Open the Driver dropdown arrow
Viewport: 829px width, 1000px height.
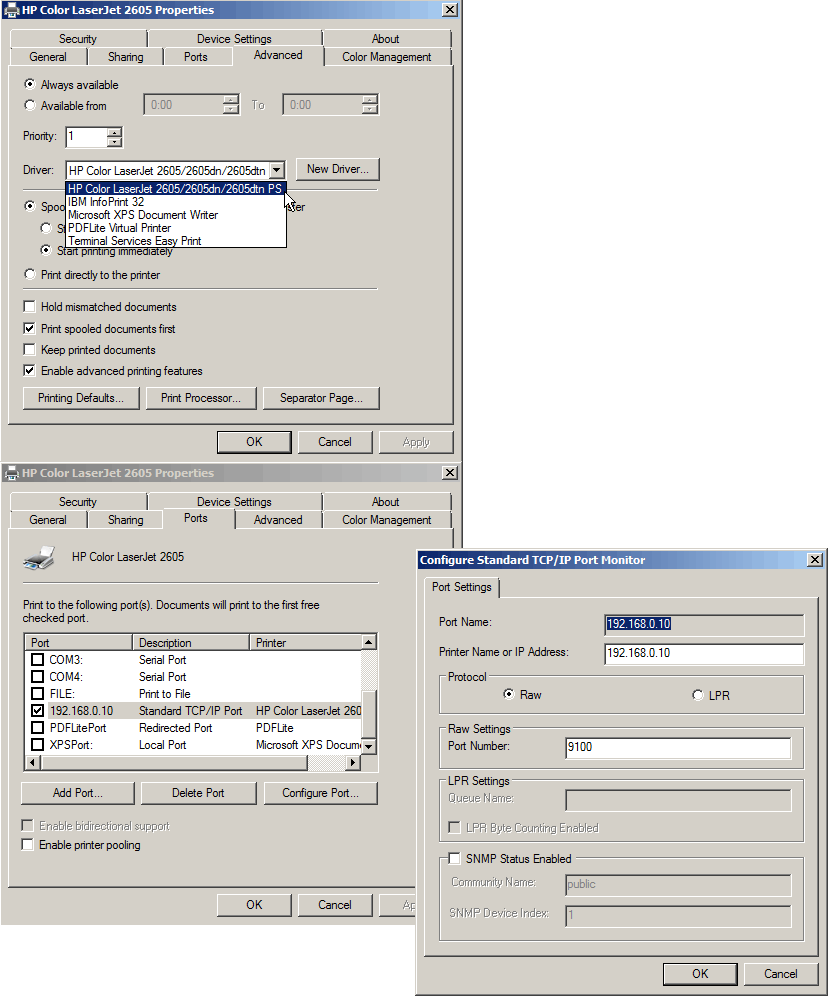[x=277, y=170]
